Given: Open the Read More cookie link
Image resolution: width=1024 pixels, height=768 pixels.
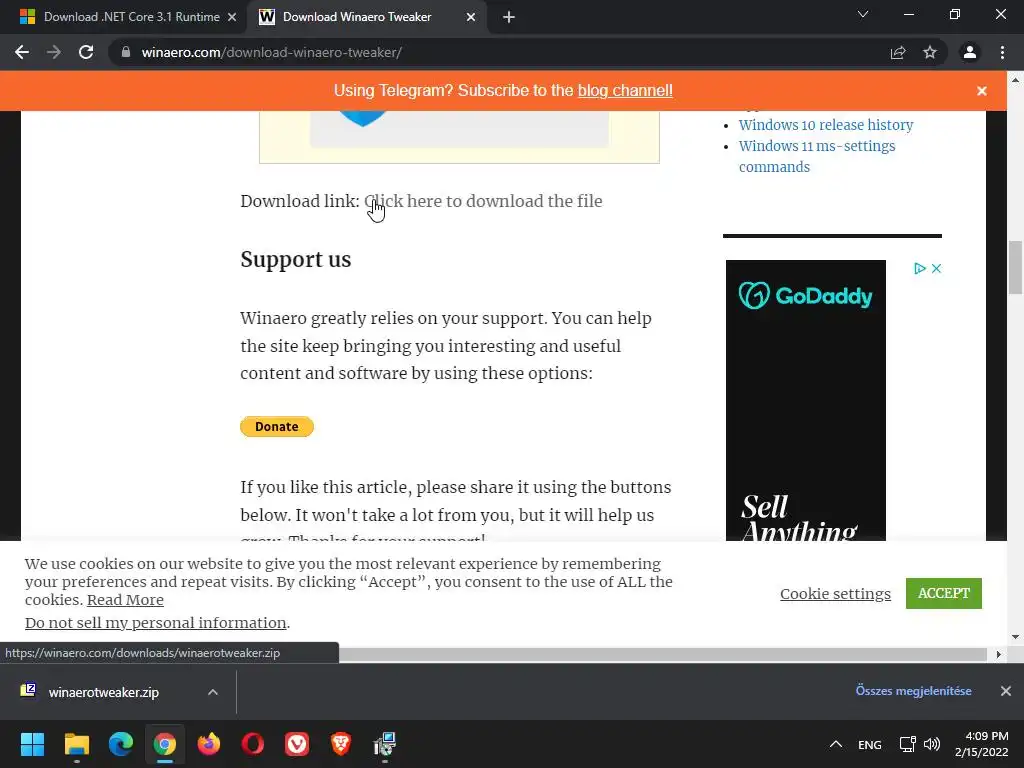Looking at the screenshot, I should (125, 600).
